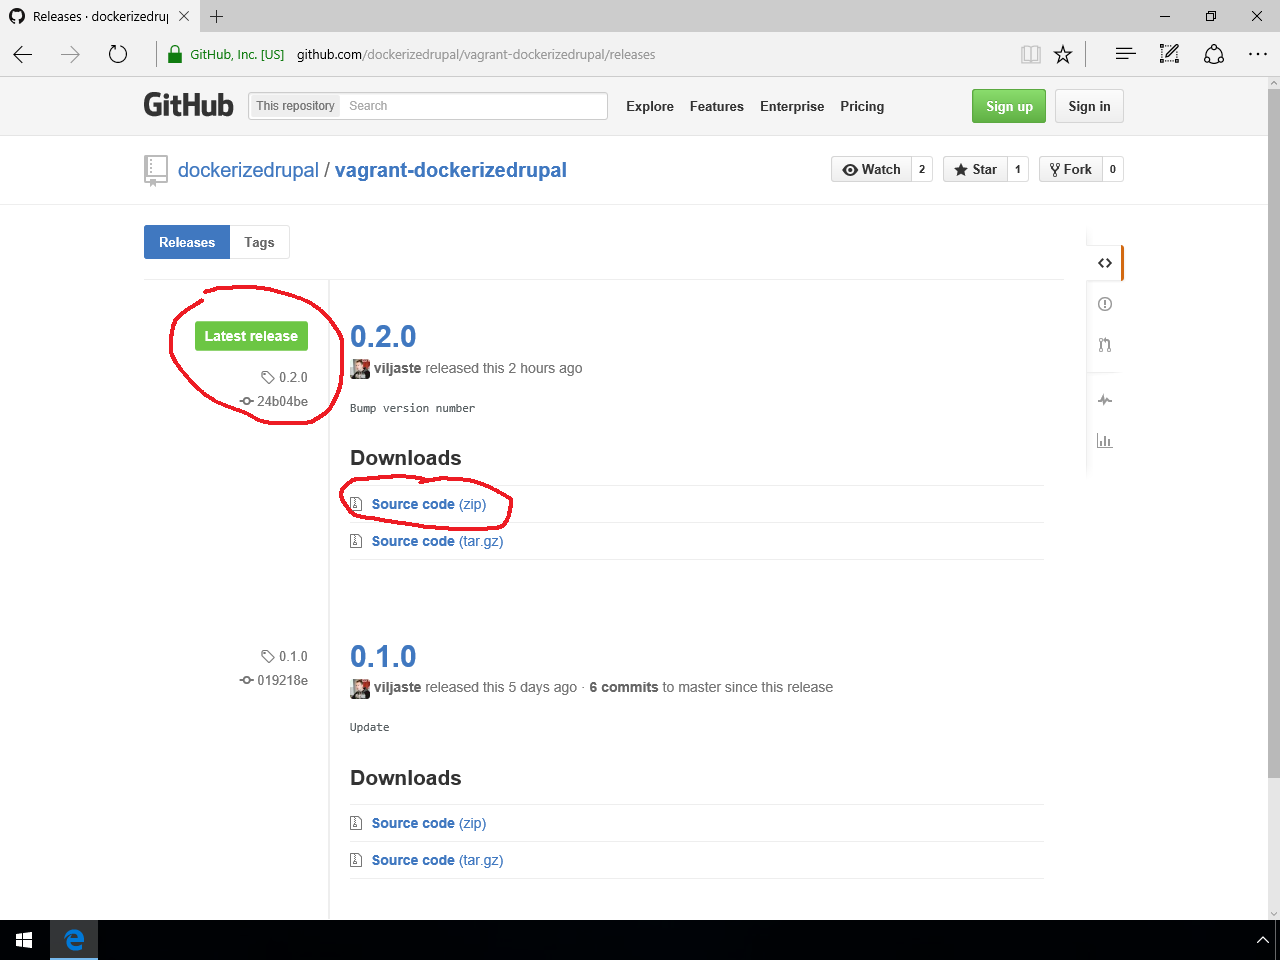Download 0.1.0 Source code zip
1280x960 pixels.
tap(429, 823)
